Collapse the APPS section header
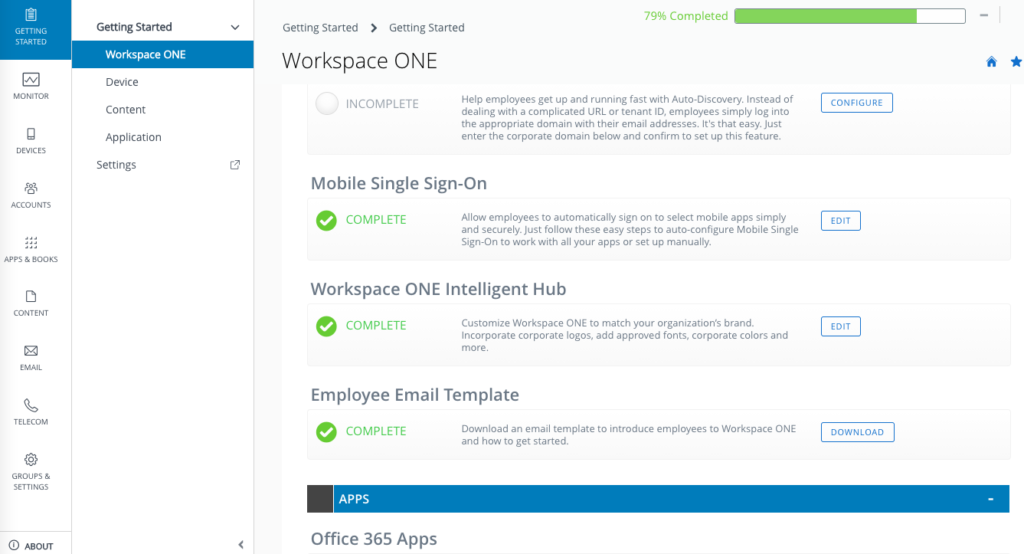Viewport: 1024px width, 554px height. (990, 499)
